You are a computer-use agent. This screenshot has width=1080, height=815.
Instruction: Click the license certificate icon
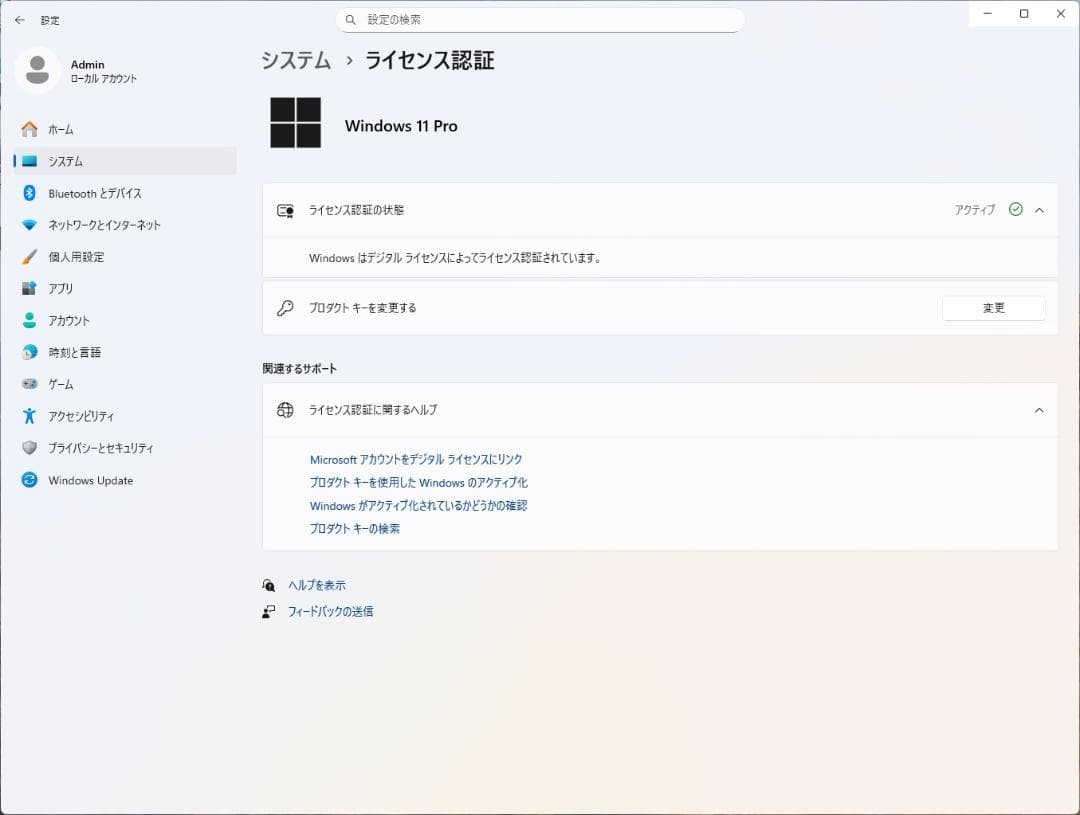coord(285,211)
